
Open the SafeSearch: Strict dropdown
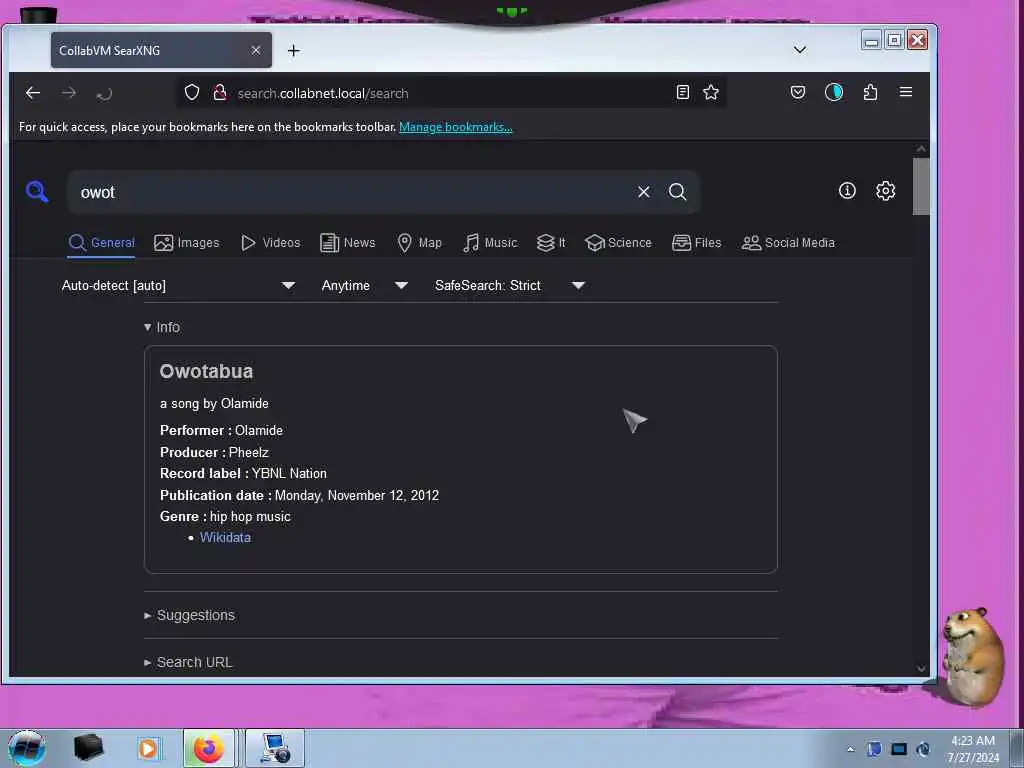(x=509, y=285)
